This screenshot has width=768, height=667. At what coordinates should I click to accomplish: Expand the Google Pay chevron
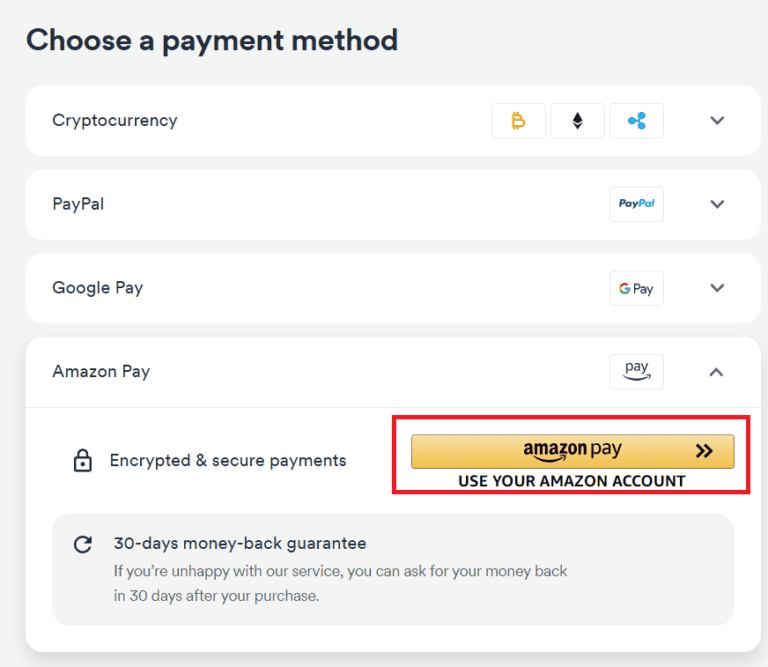(x=716, y=288)
